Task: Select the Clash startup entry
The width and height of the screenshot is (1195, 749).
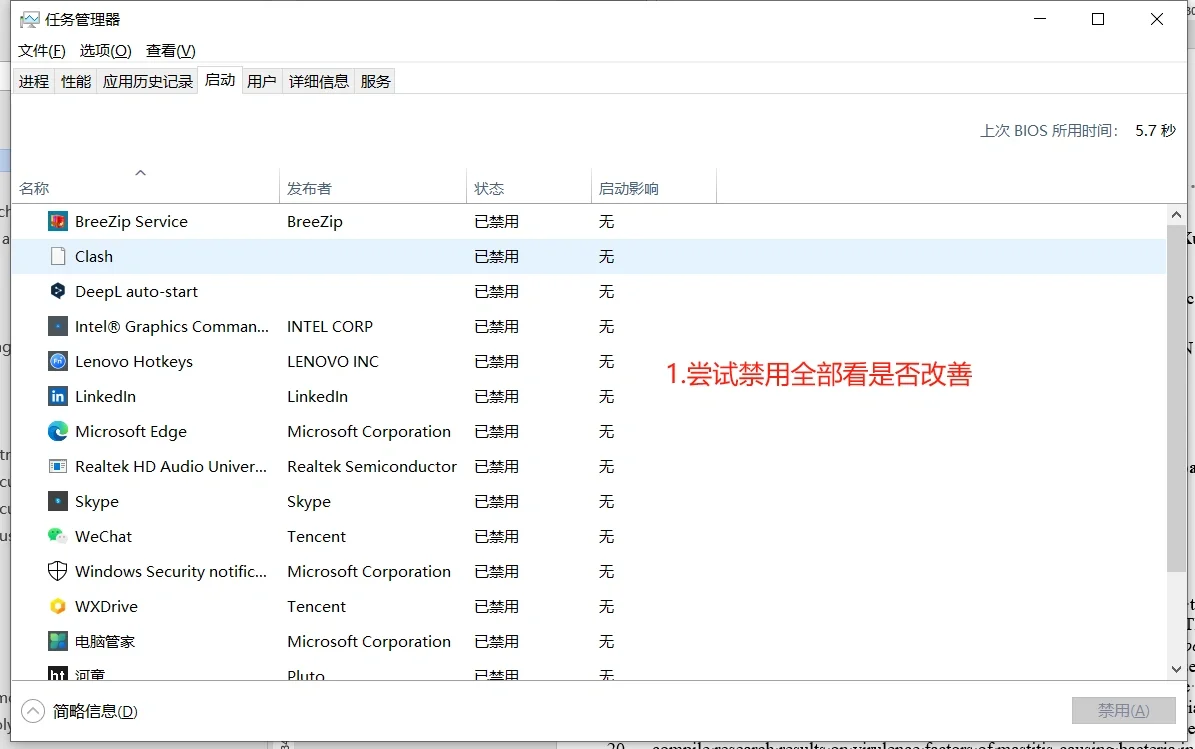Action: [x=94, y=257]
